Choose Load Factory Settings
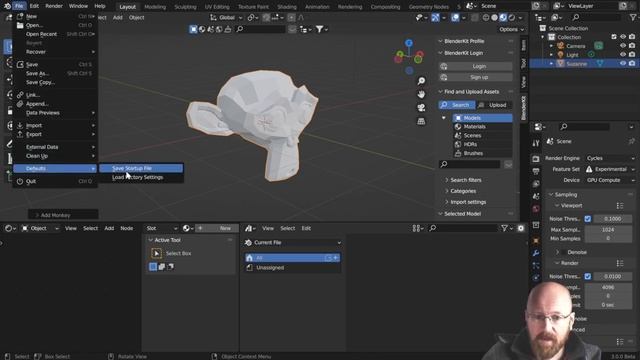Screen dimensions: 640x360 (x=141, y=178)
